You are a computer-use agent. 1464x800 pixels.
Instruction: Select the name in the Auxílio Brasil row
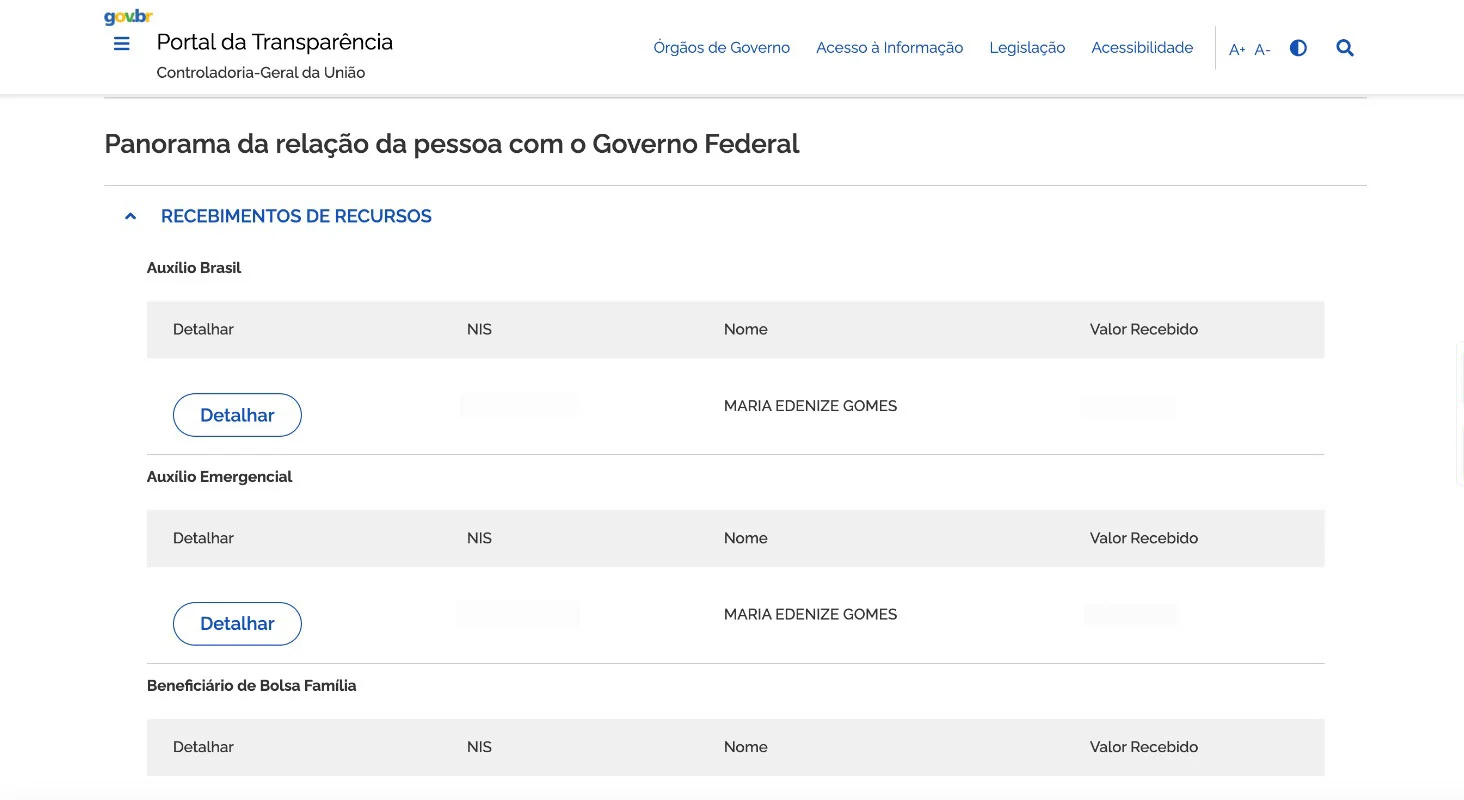pyautogui.click(x=810, y=406)
